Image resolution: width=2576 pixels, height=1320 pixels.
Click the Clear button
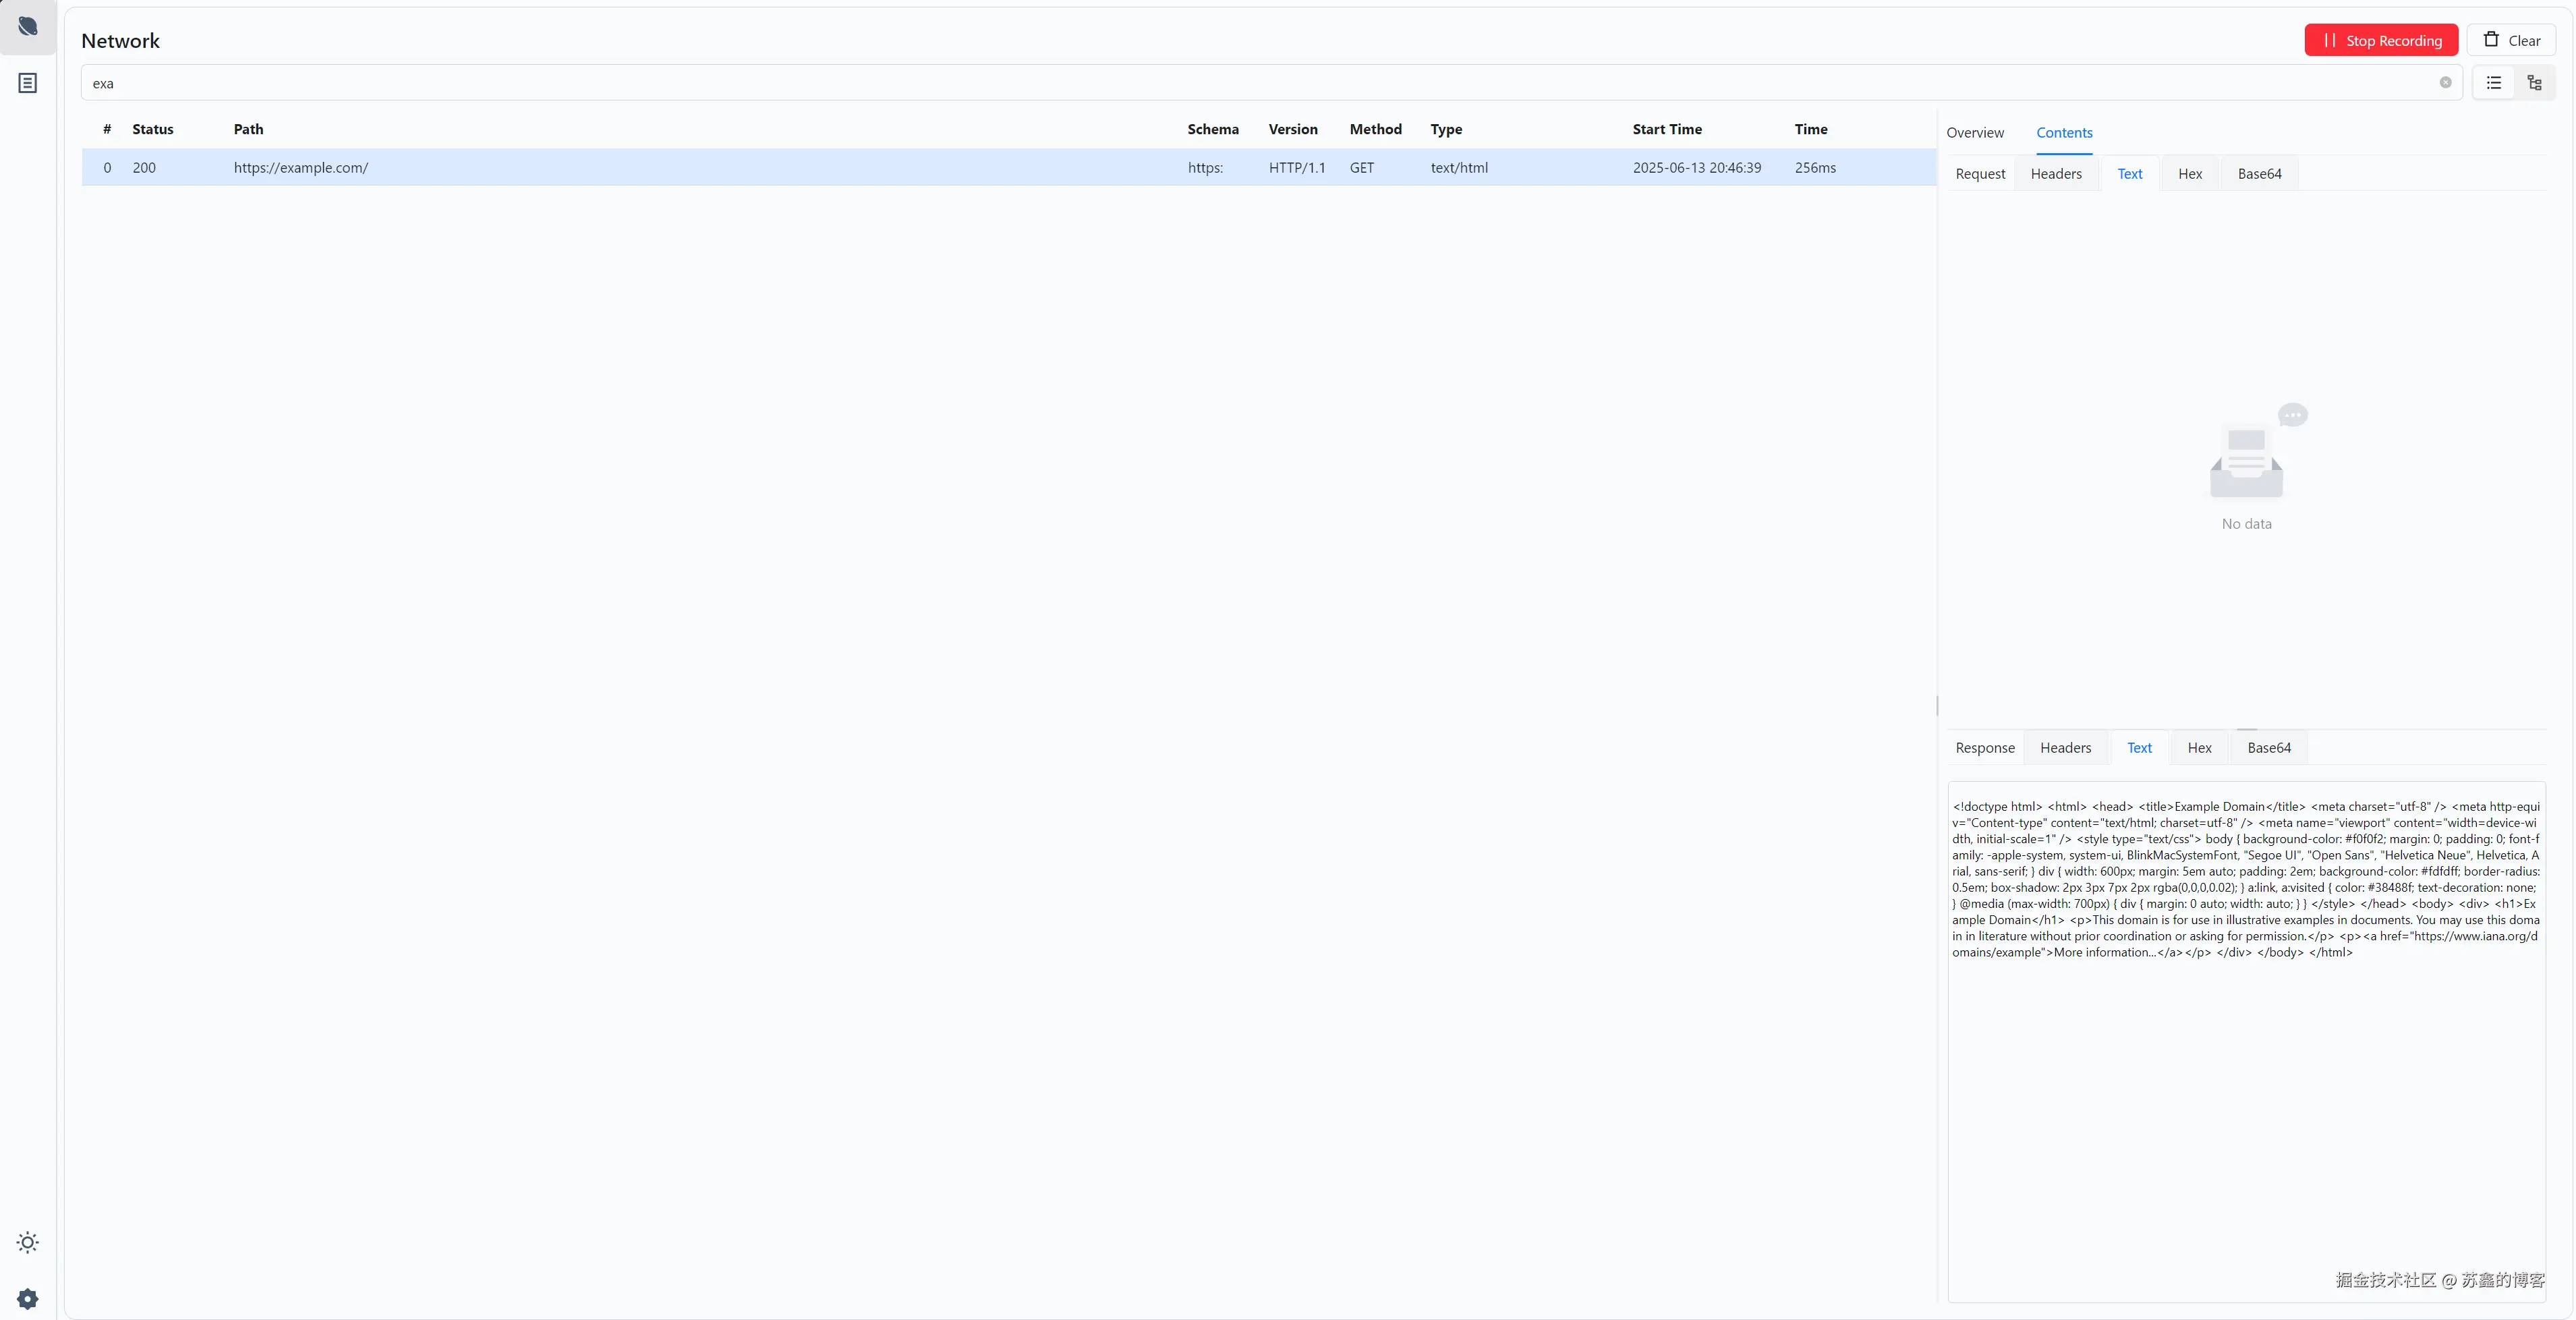point(2511,41)
